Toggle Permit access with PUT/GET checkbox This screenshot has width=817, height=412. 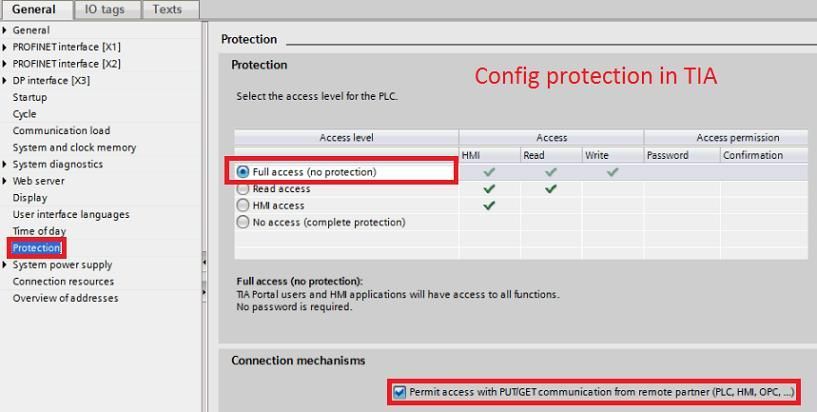[400, 392]
